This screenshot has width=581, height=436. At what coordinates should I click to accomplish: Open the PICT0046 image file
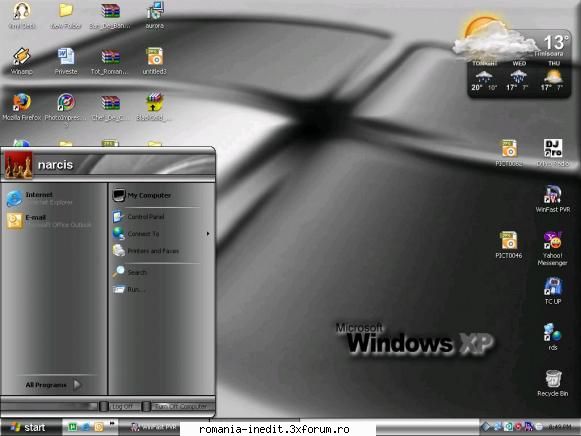point(509,245)
